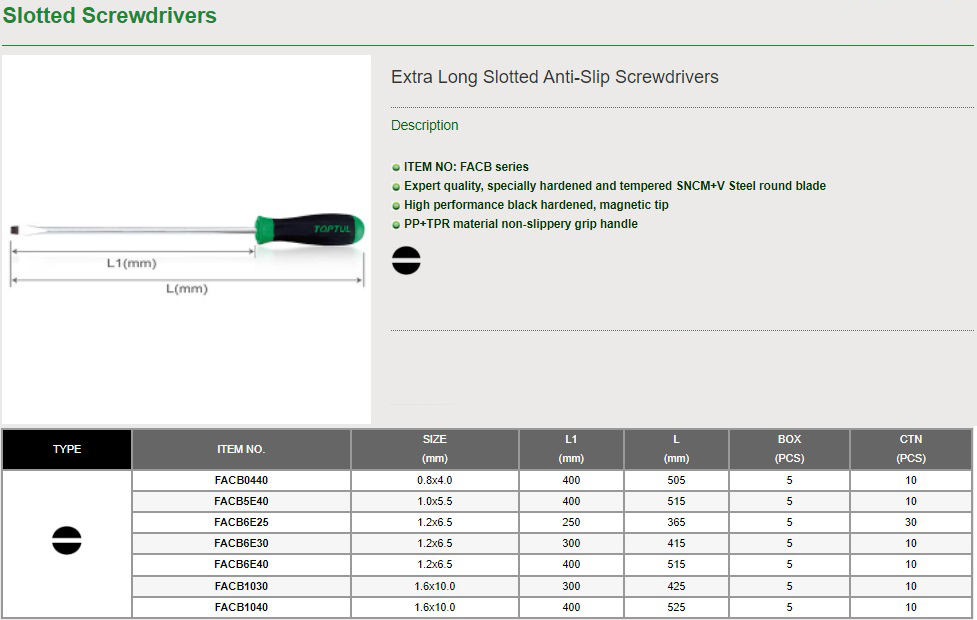Click CTN value 10 in FACB1040 row

tap(911, 607)
